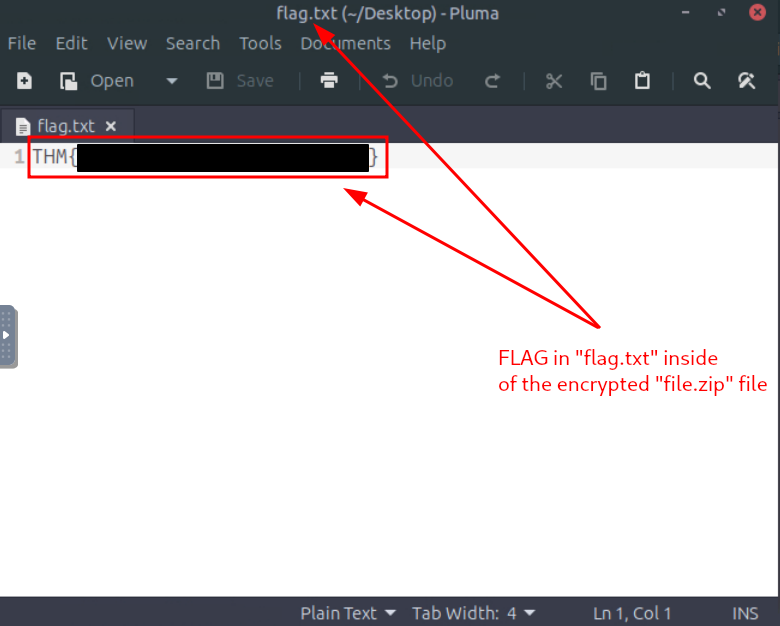
Task: Click the side panel handle on left edge
Action: [x=6, y=335]
